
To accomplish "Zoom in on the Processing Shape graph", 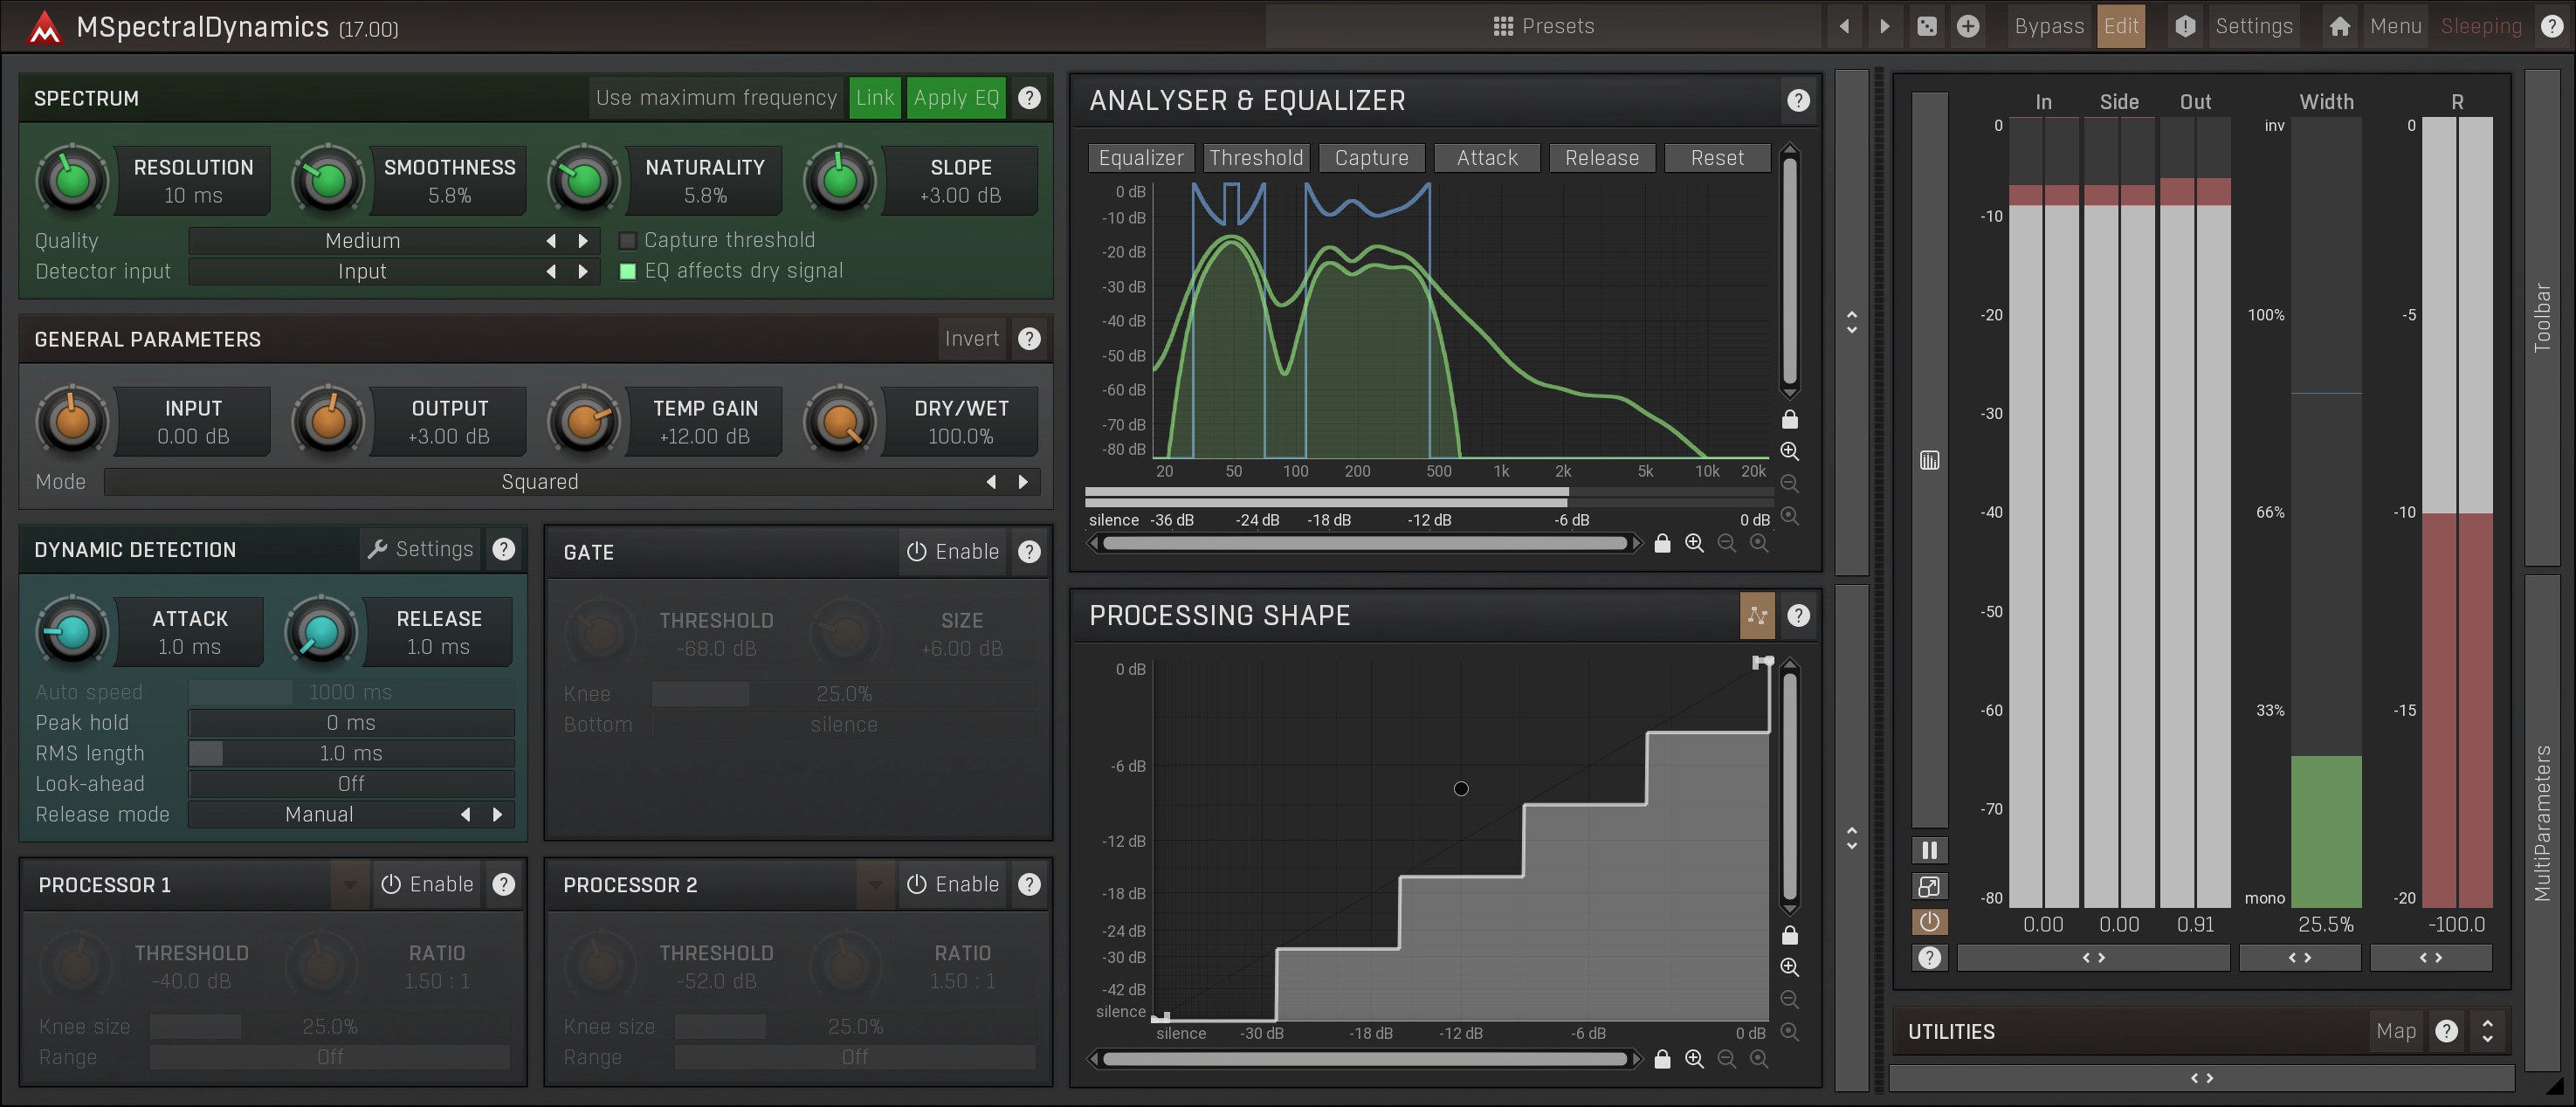I will point(1789,967).
